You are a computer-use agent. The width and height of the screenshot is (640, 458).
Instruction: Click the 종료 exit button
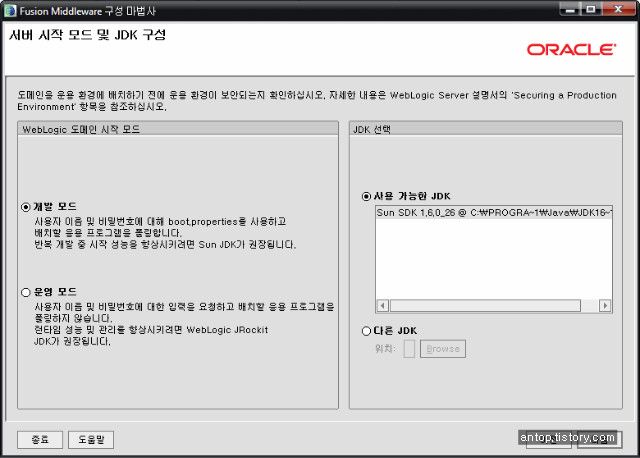click(x=40, y=440)
